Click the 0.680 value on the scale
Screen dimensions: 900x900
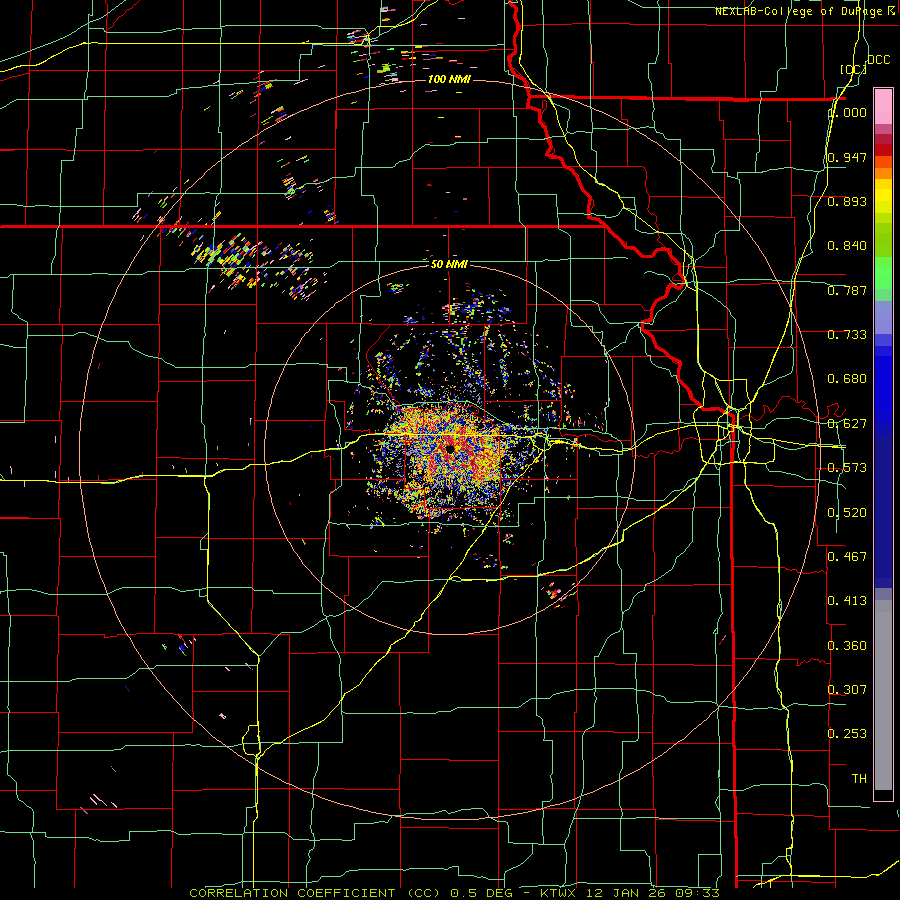(x=847, y=379)
